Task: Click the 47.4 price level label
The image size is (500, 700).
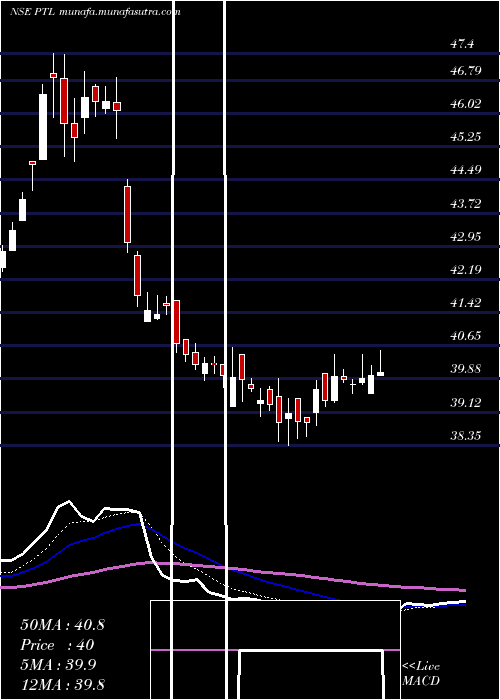Action: point(462,44)
